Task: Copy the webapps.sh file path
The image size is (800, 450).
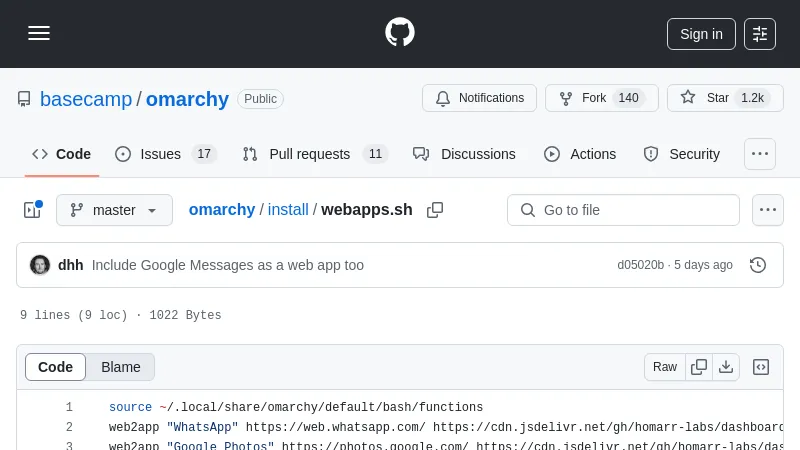Action: click(x=435, y=210)
